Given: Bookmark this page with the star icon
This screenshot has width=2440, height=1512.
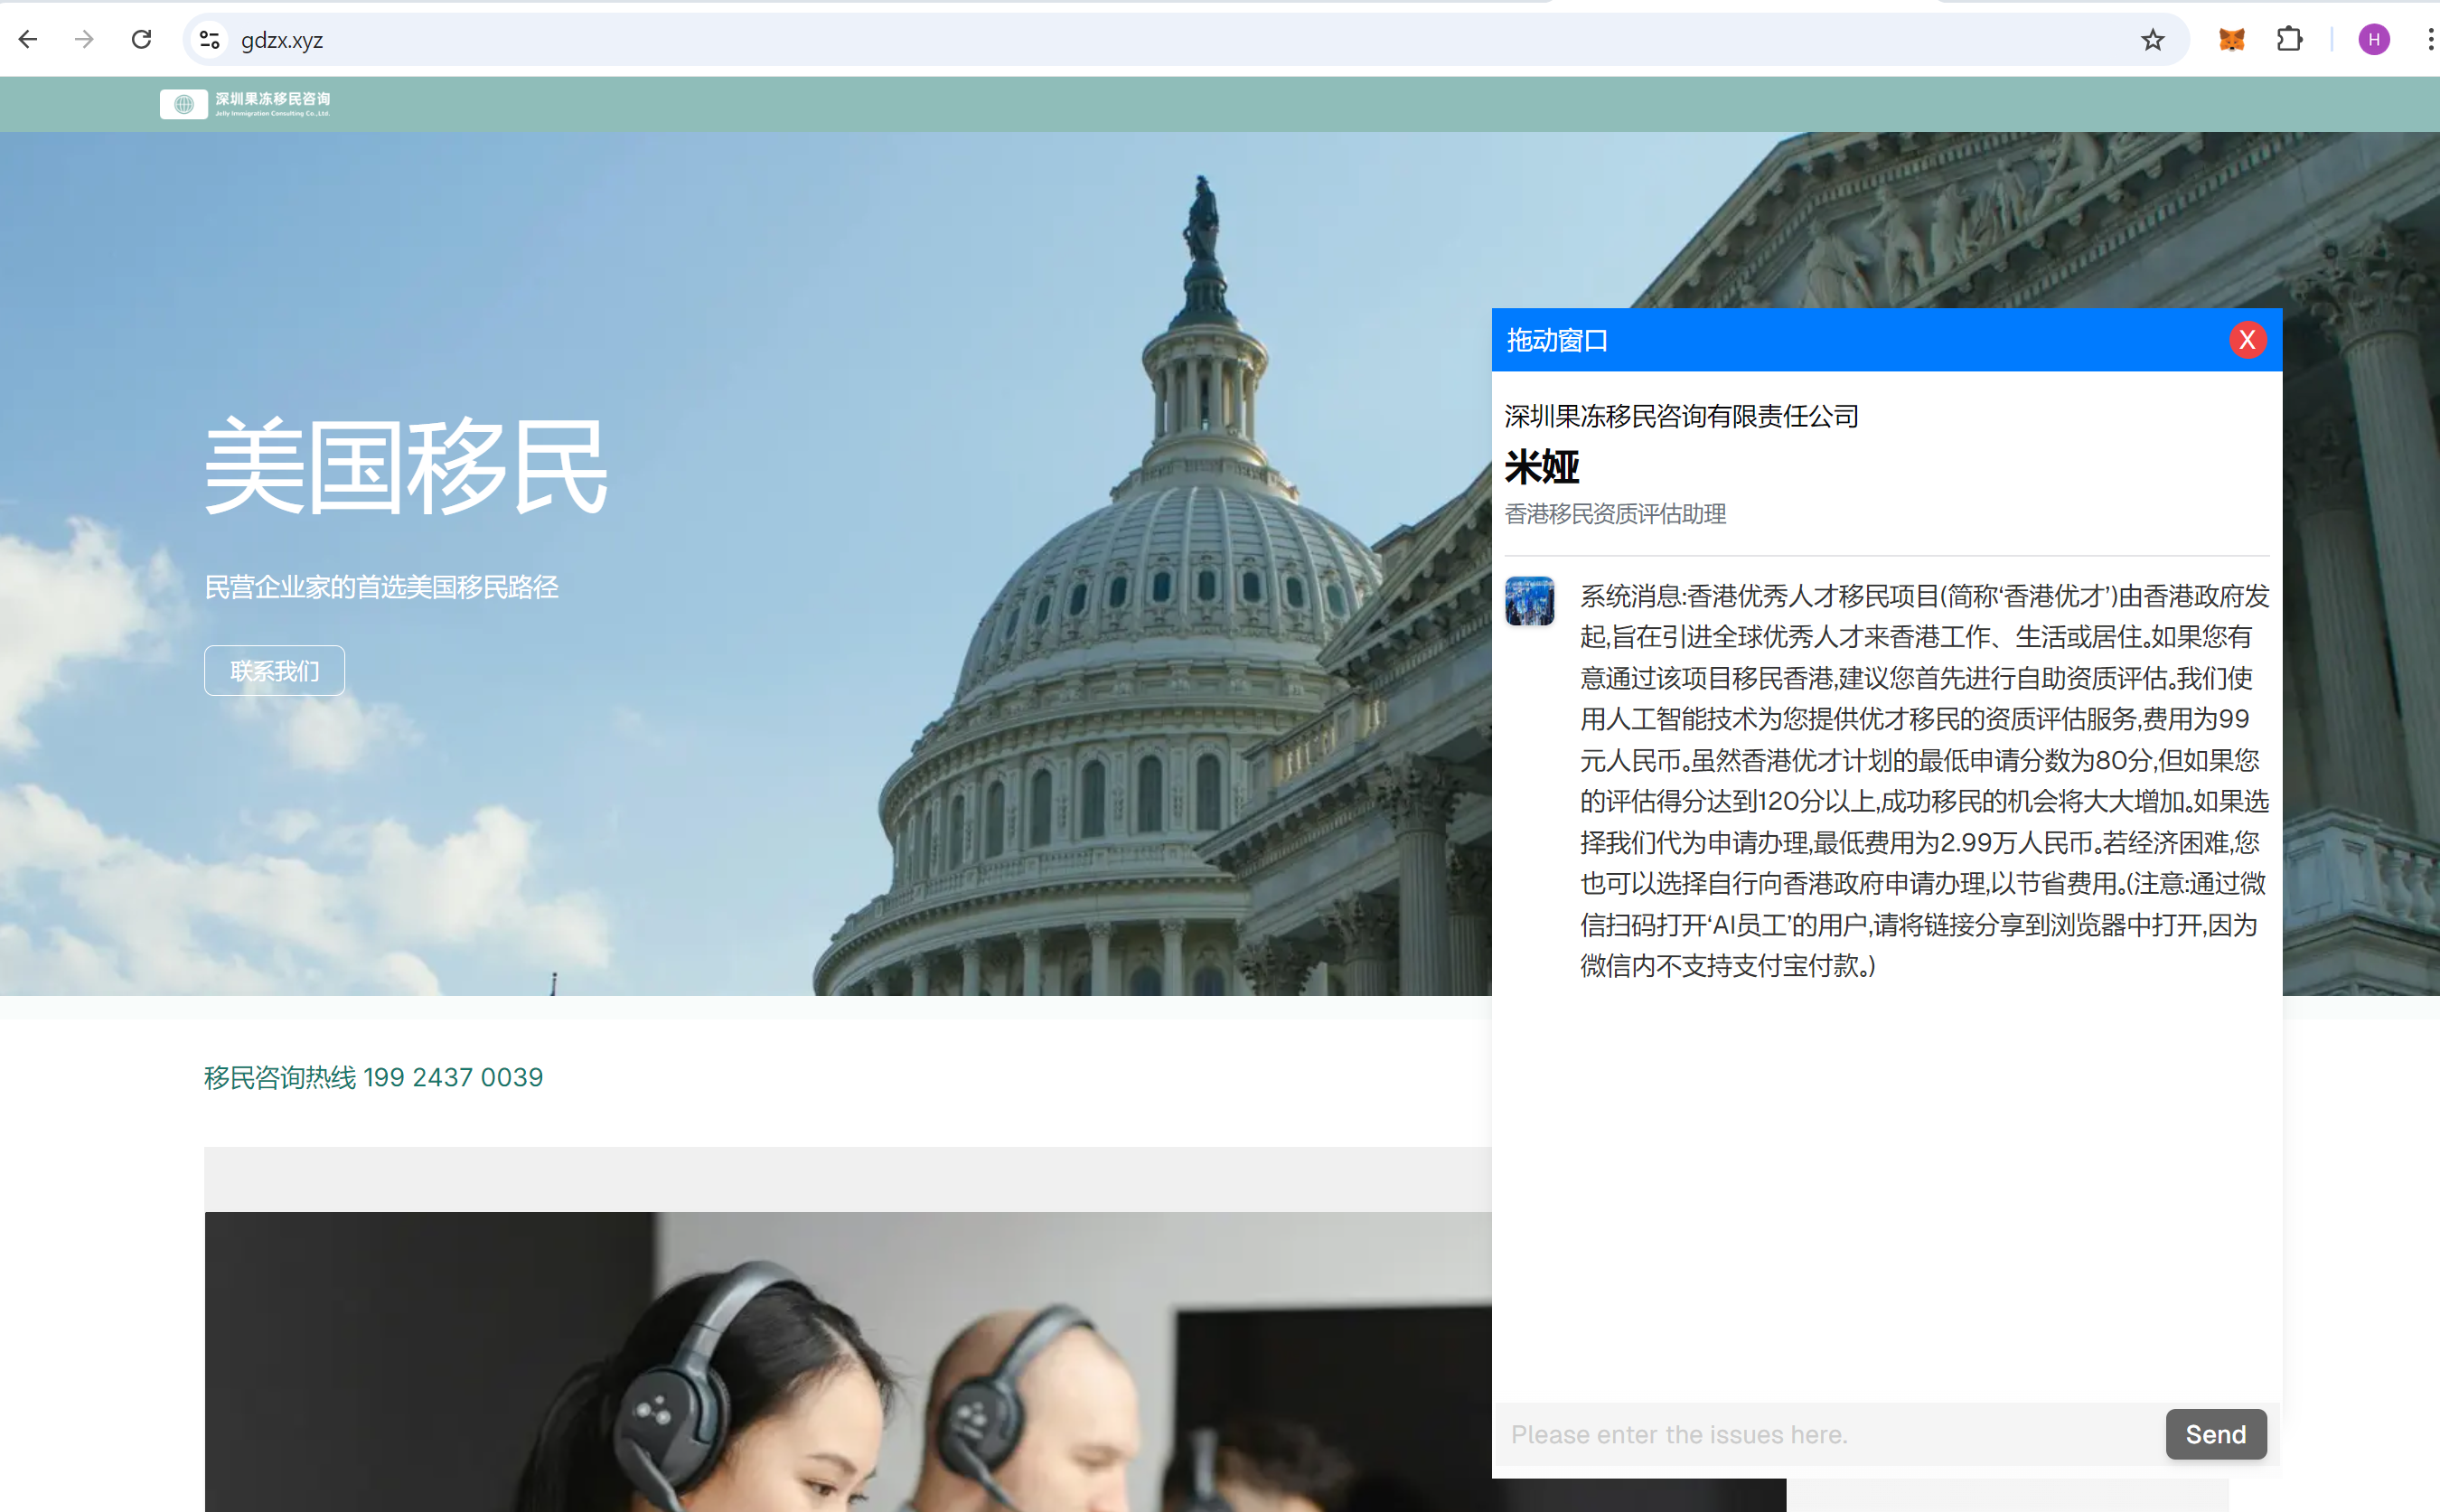Looking at the screenshot, I should [x=2152, y=39].
